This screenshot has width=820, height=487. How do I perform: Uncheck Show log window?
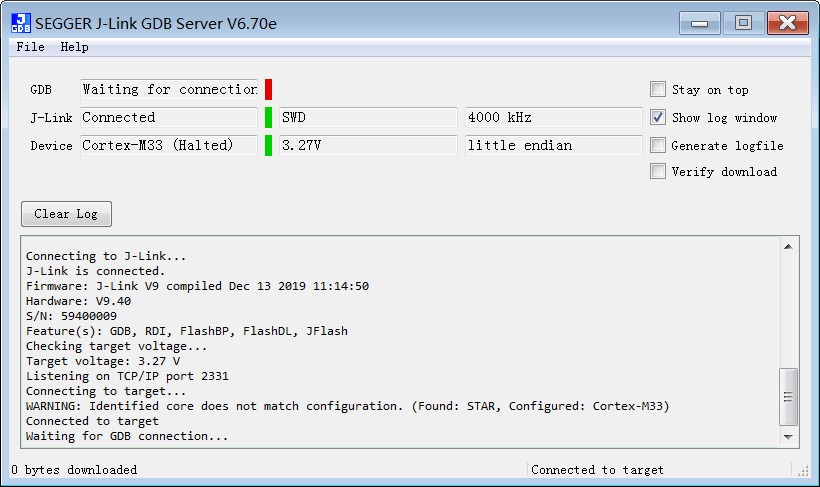[x=658, y=117]
